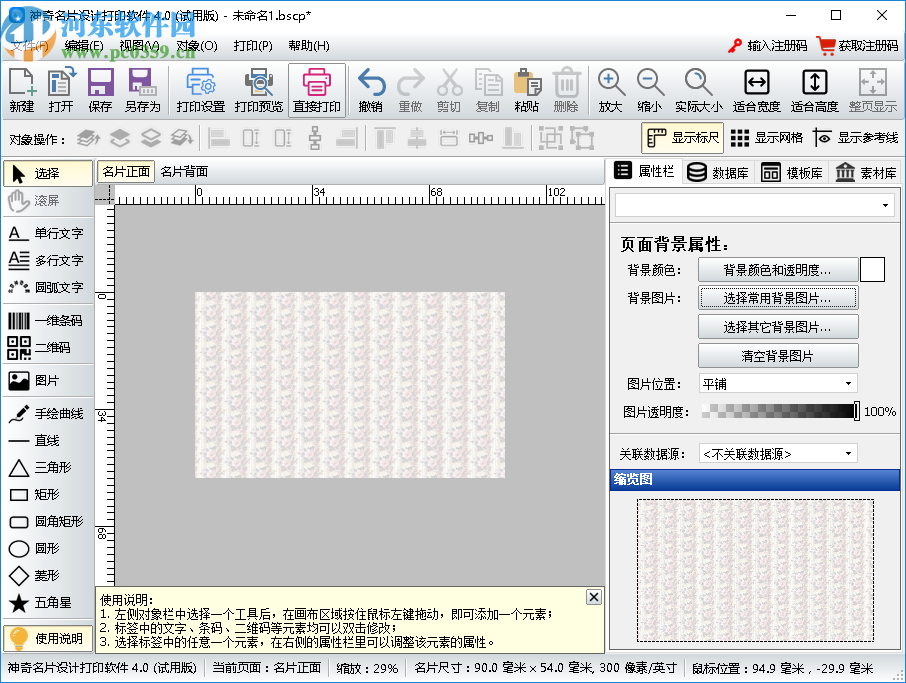Open the 帮助(H) menu
This screenshot has width=906, height=683.
point(309,46)
